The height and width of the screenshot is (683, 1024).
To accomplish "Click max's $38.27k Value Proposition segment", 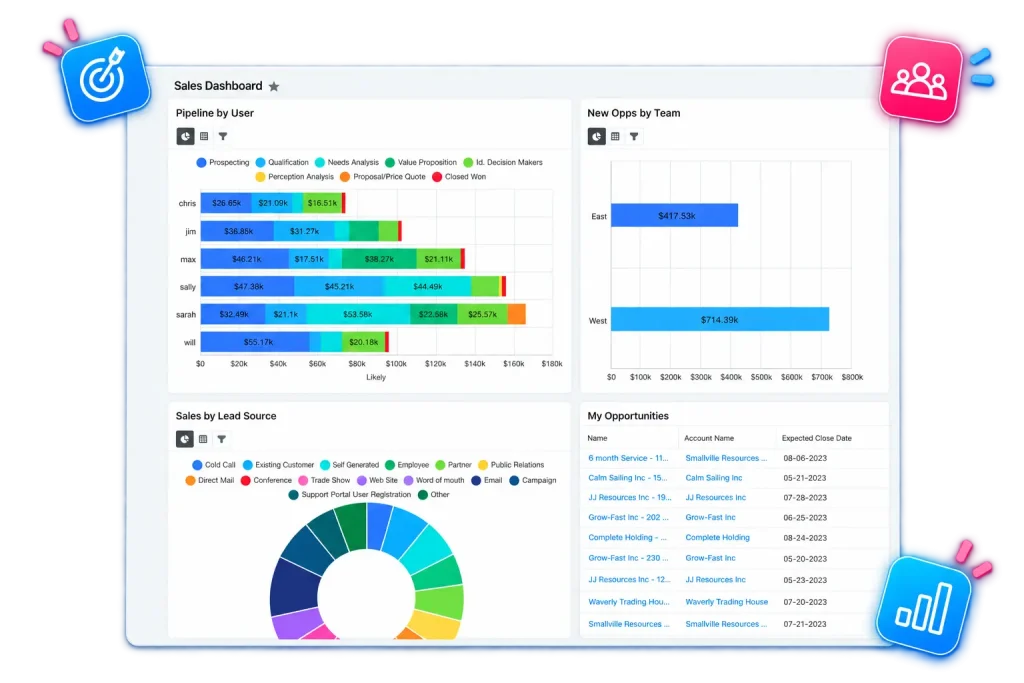I will [379, 259].
